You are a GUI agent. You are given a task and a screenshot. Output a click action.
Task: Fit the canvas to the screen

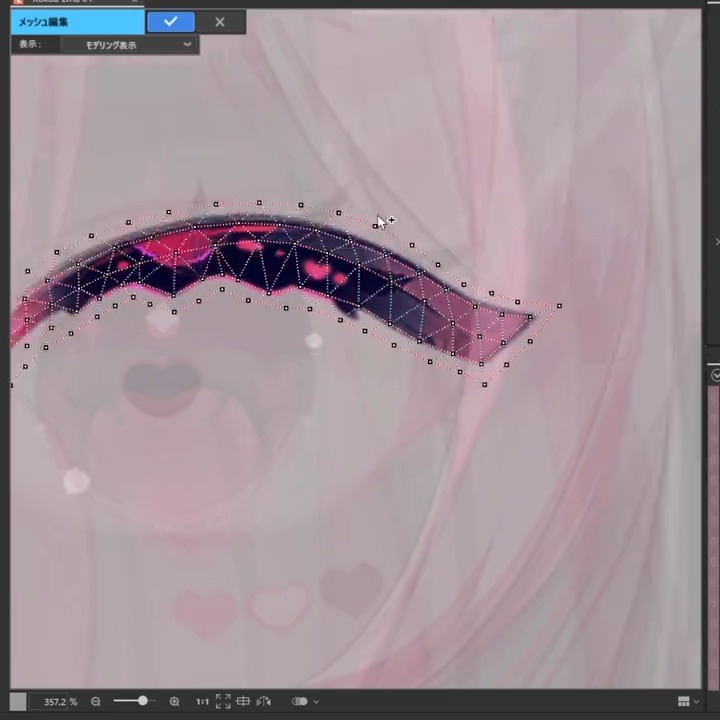click(x=223, y=701)
